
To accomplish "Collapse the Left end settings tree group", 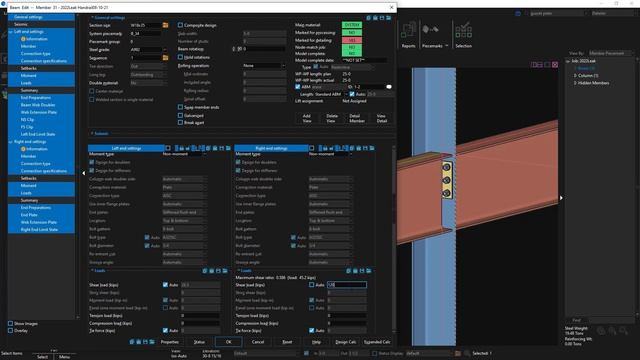I will point(11,32).
